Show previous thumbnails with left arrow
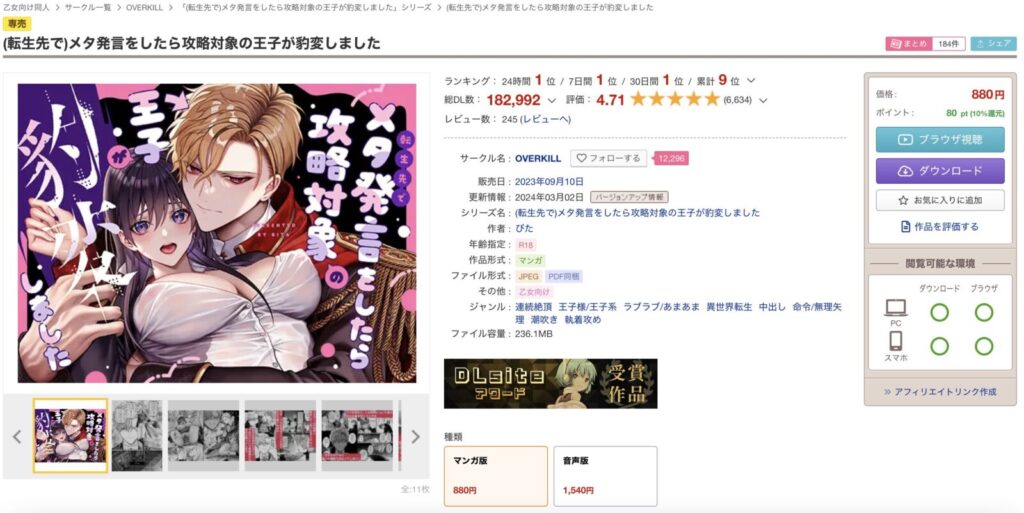This screenshot has height=513, width=1024. coord(18,437)
